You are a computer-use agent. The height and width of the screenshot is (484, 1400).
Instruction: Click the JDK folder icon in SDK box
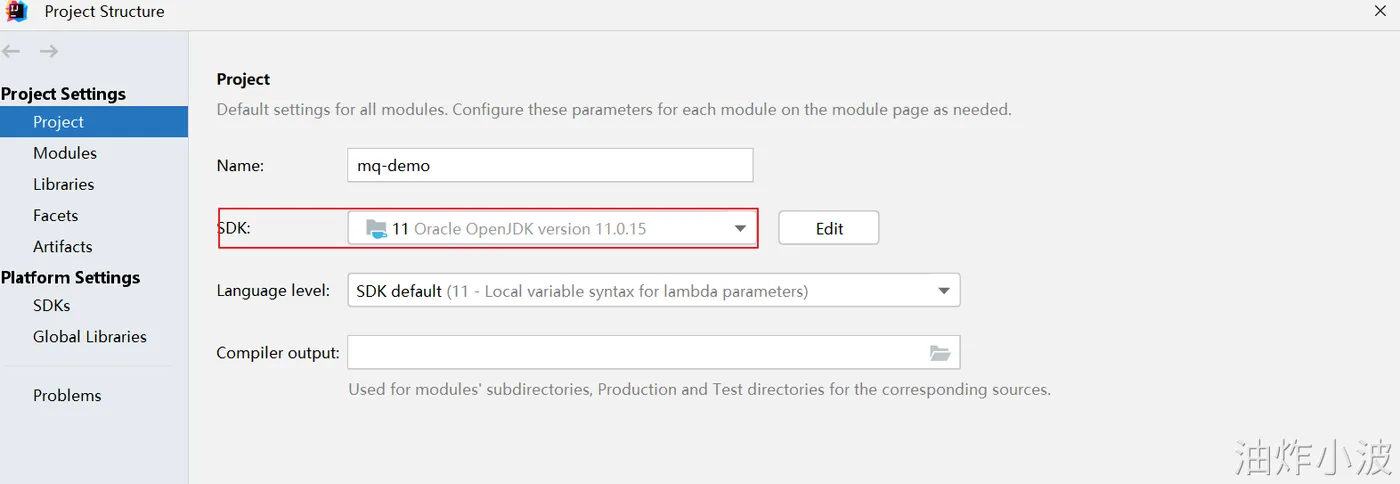[376, 228]
